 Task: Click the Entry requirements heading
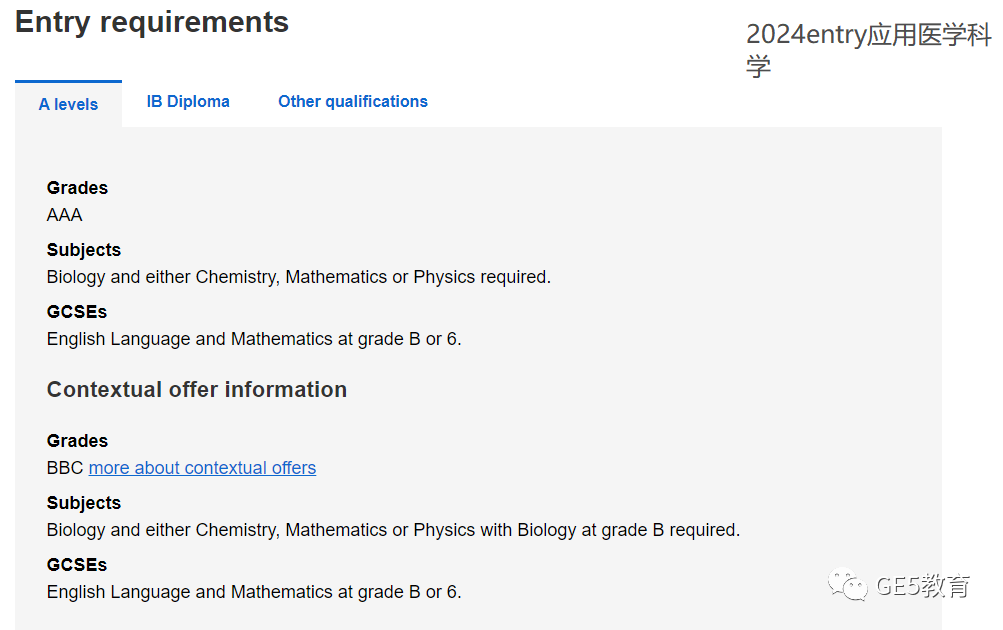152,22
